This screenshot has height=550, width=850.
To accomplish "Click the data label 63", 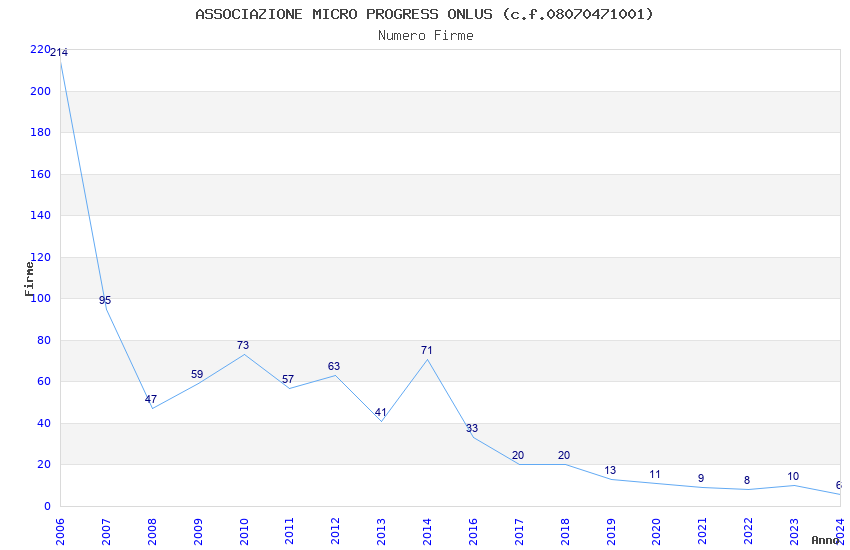I will (x=334, y=366).
